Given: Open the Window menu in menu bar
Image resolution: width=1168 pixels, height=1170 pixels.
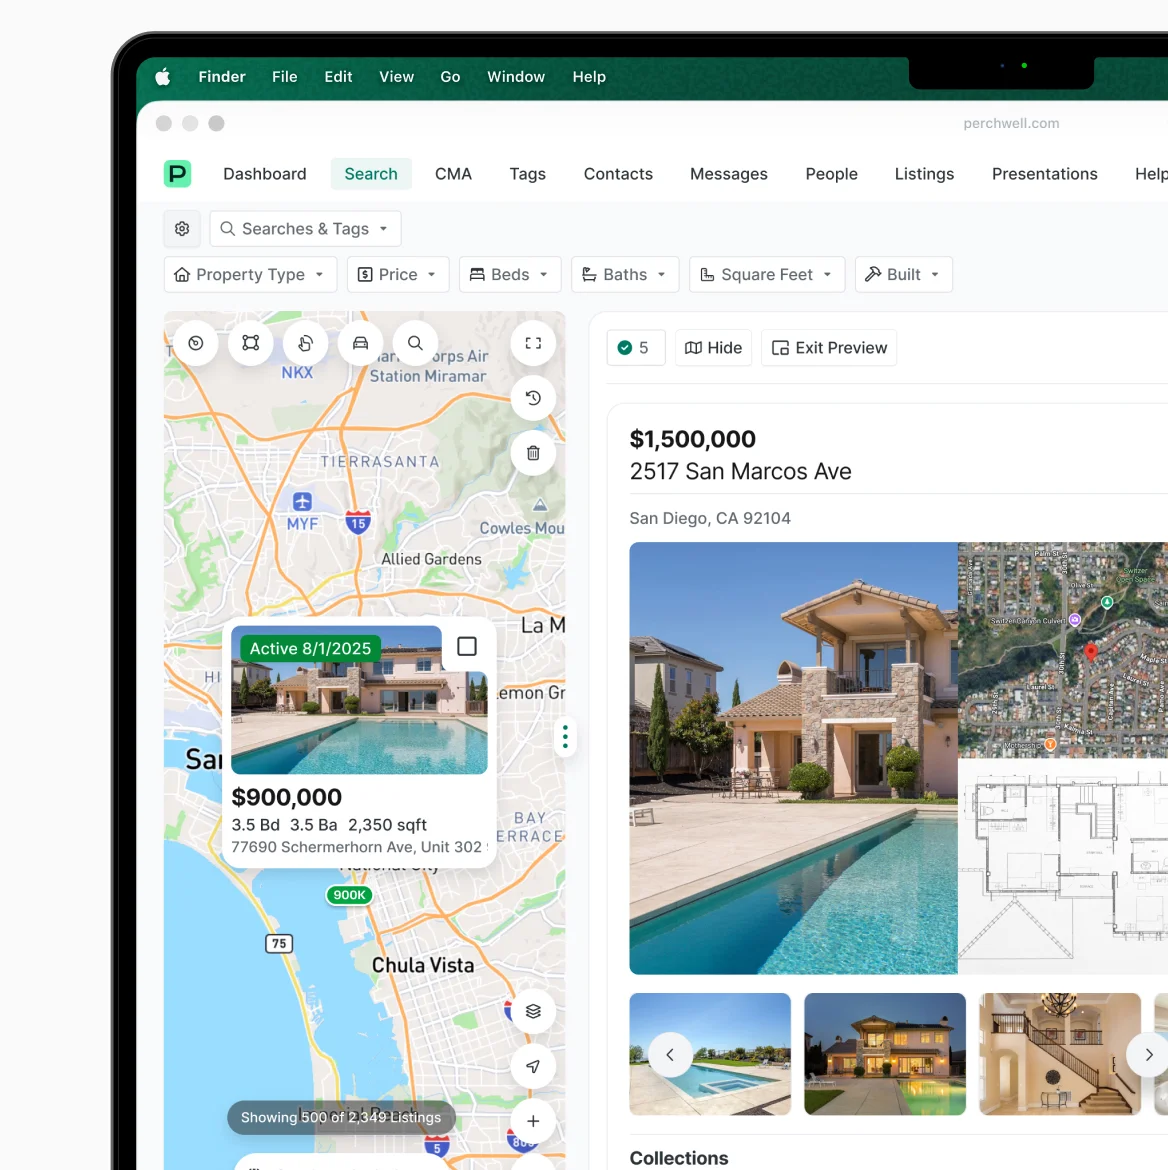Looking at the screenshot, I should [516, 77].
